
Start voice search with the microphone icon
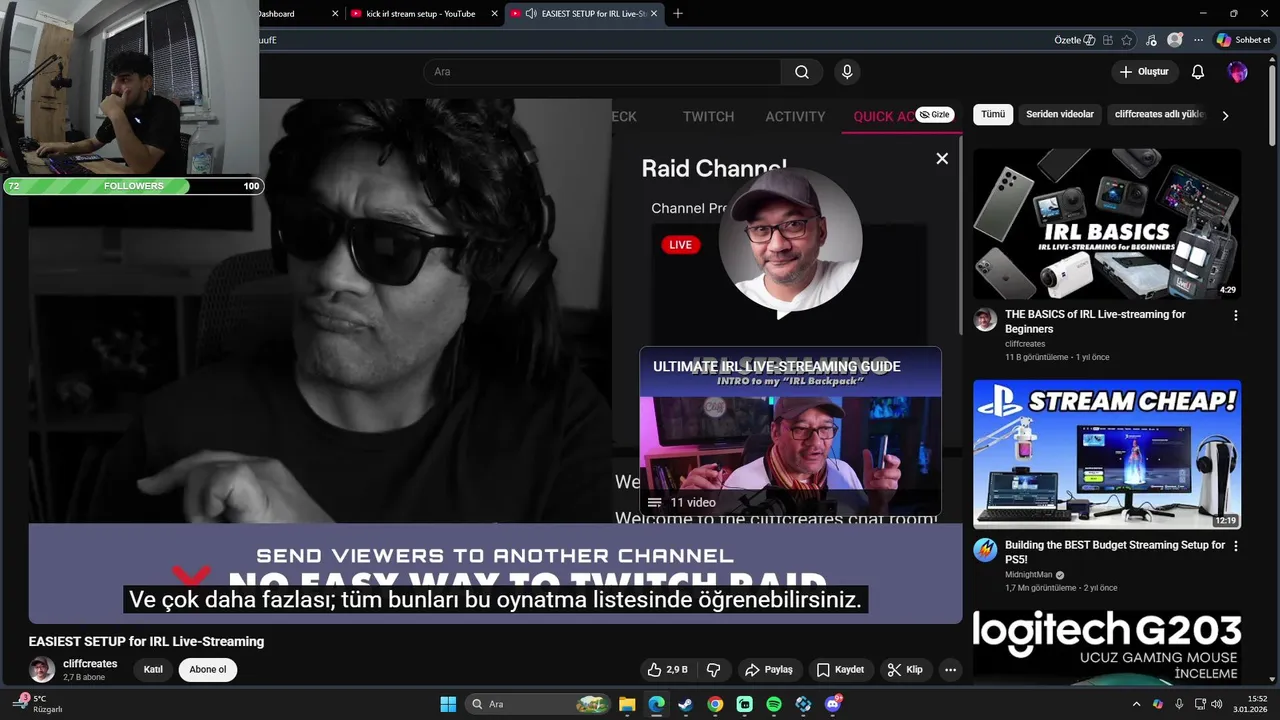(847, 72)
